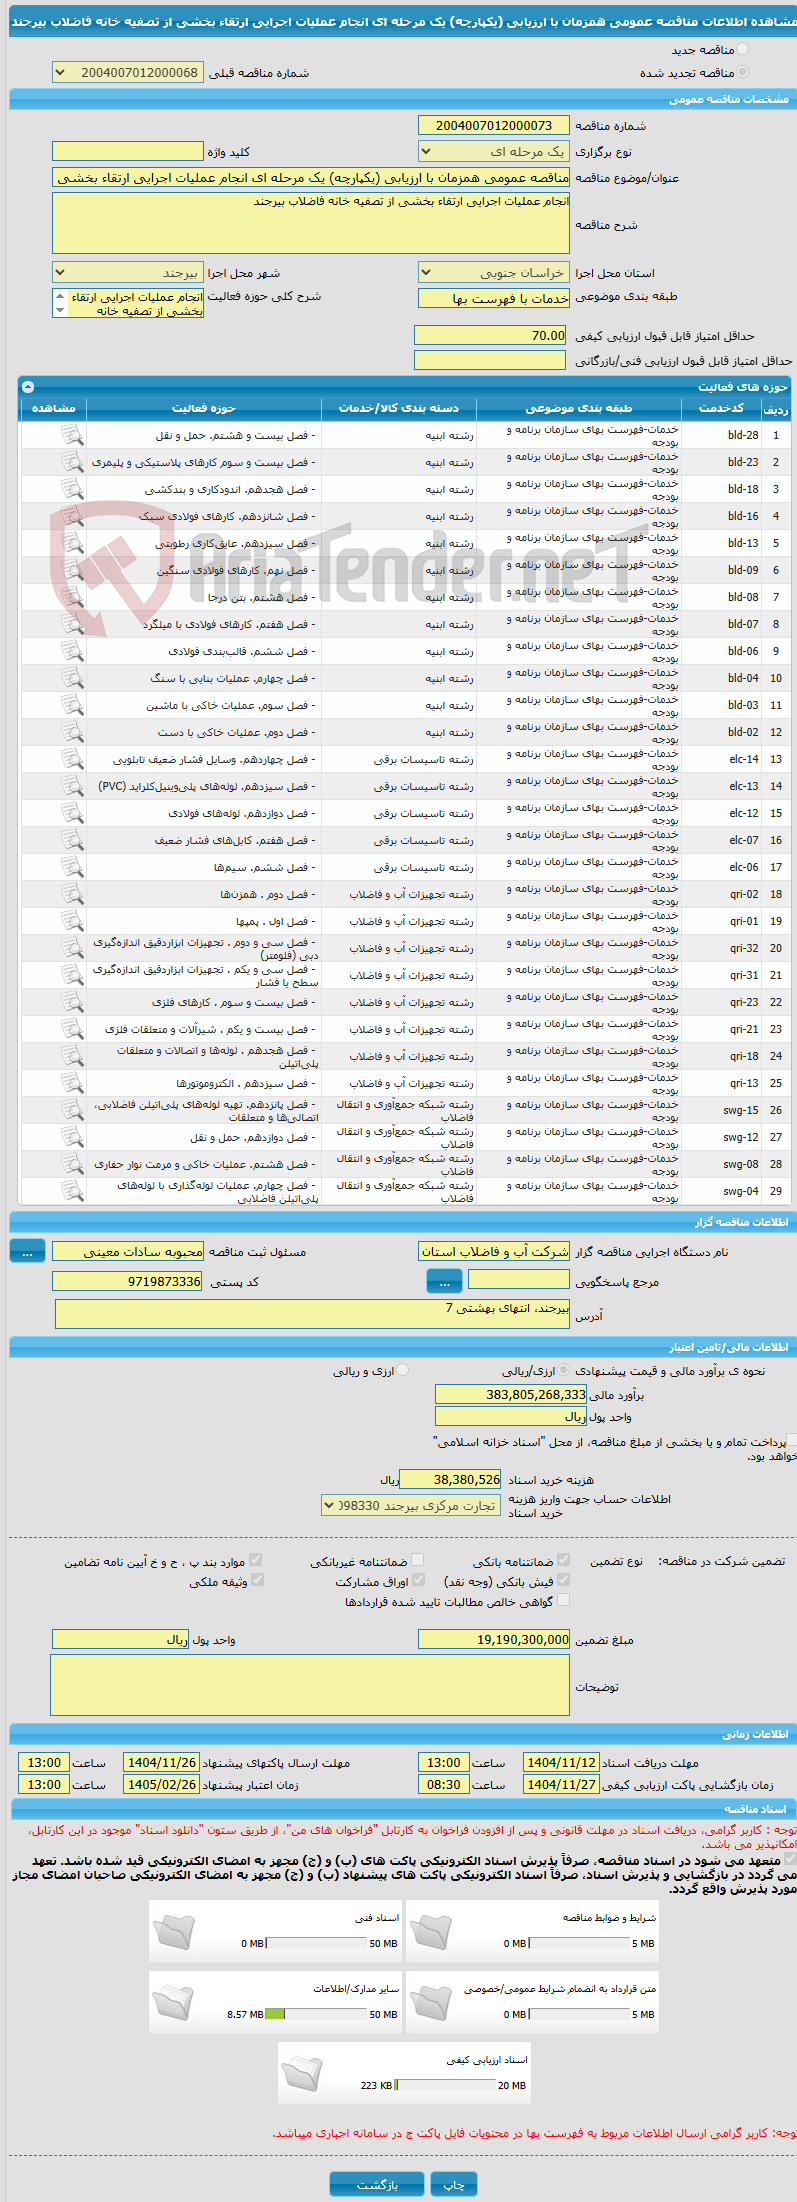
Task: Open view icon for row qri-32
Action: click(71, 948)
